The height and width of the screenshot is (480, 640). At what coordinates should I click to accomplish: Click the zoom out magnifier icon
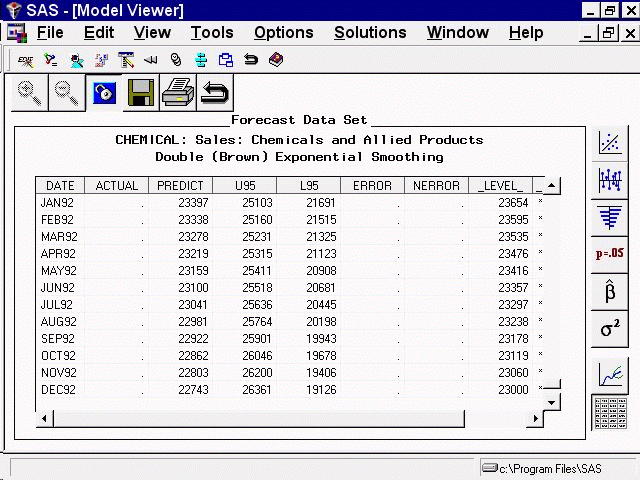pos(66,93)
